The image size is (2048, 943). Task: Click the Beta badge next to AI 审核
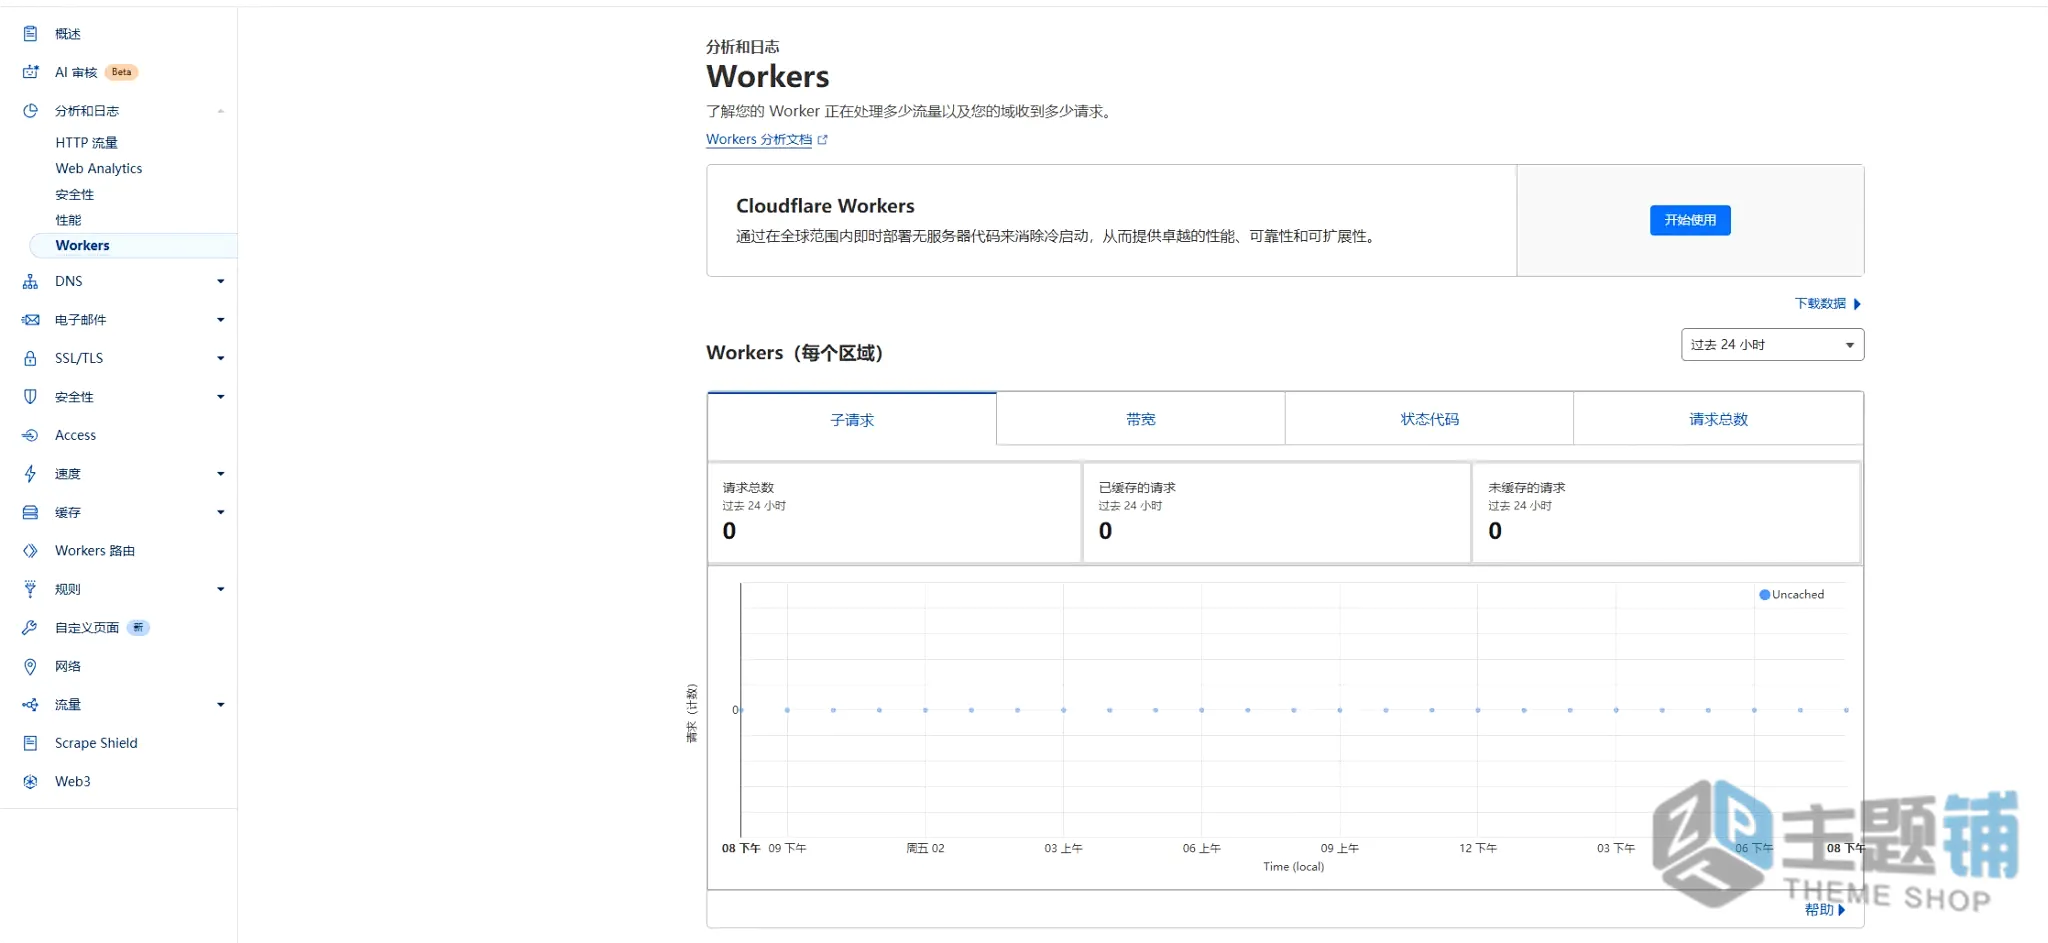(121, 72)
